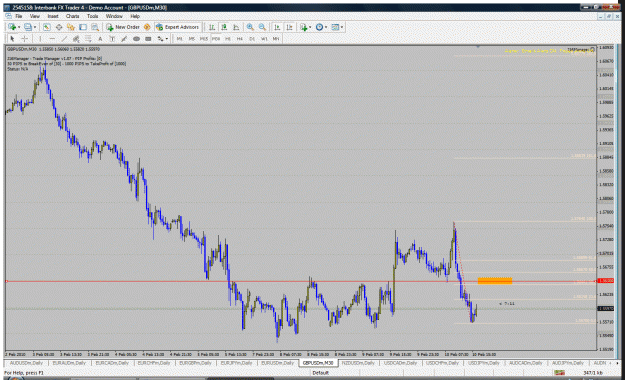Expand the Profiles dropdown arrow
The width and height of the screenshot is (625, 380).
(35, 27)
